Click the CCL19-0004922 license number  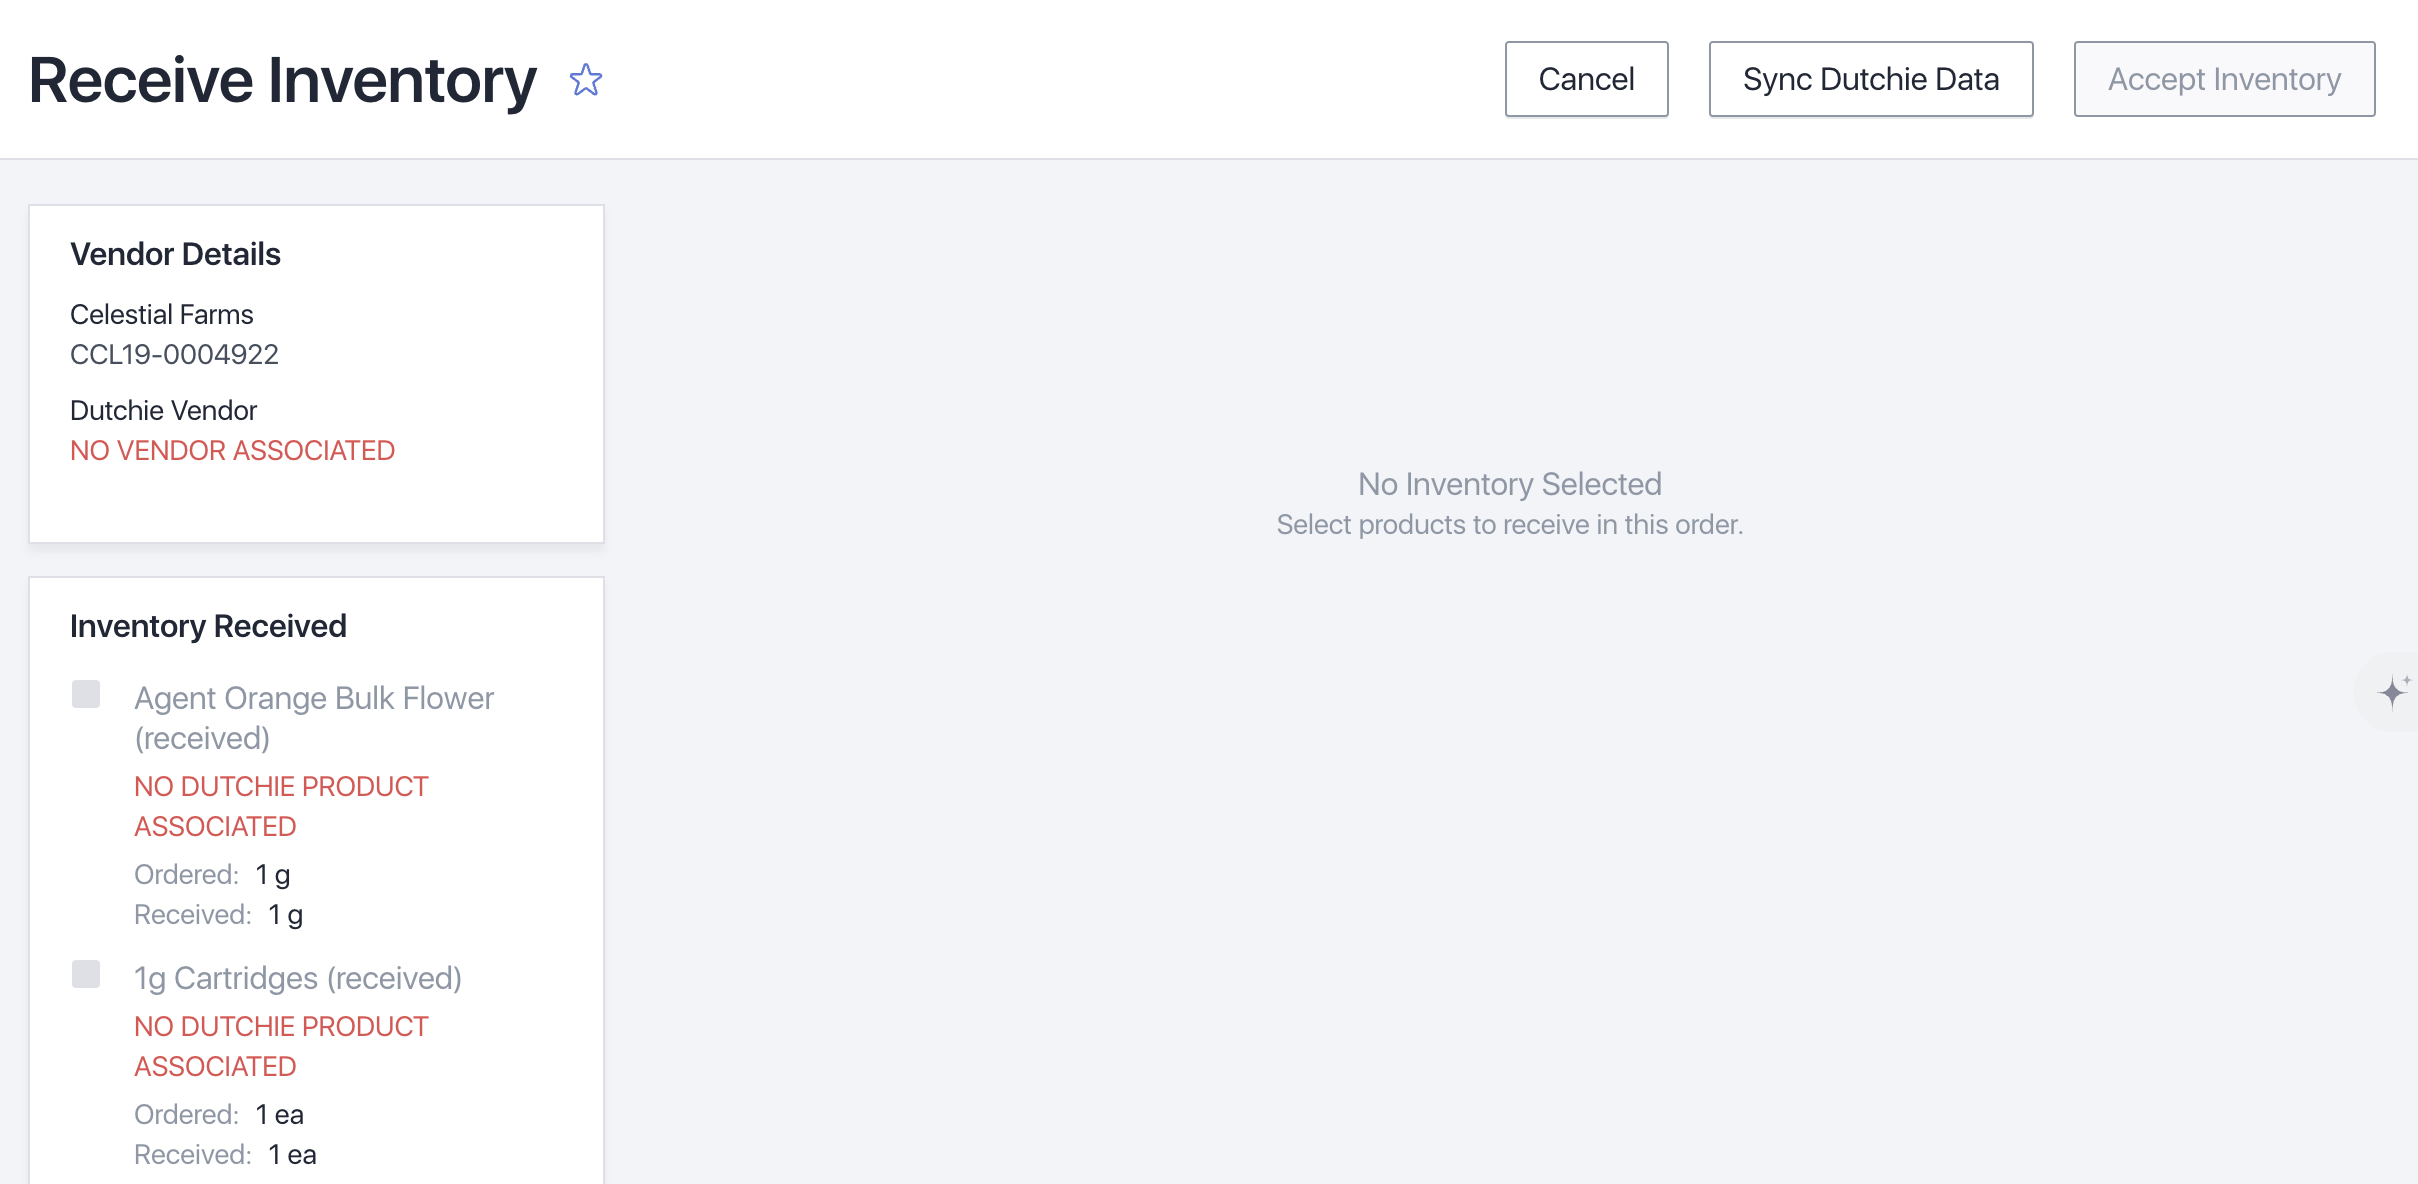click(174, 354)
